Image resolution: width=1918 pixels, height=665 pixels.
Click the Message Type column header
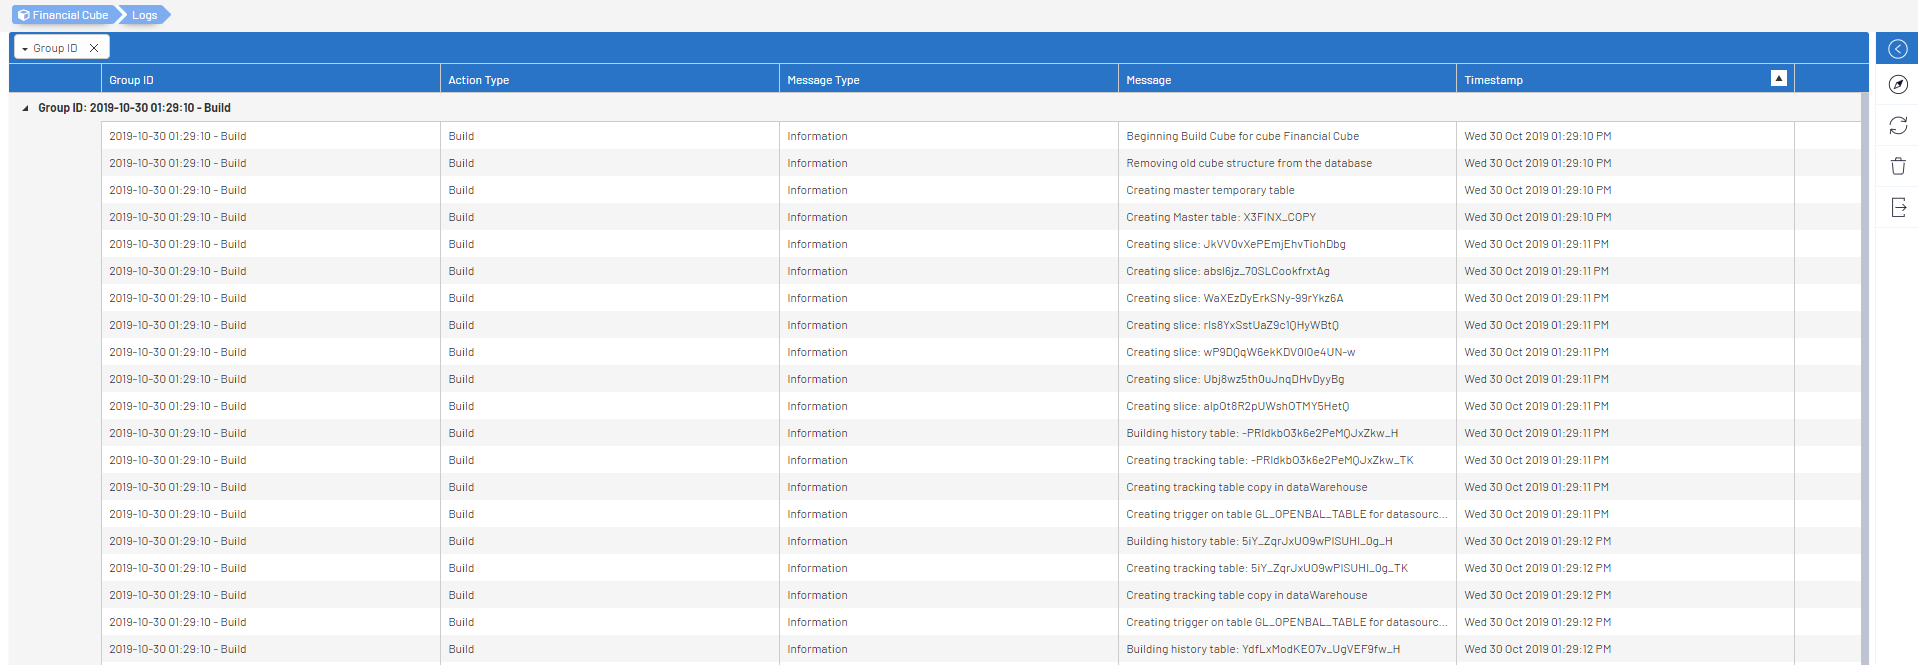point(823,80)
